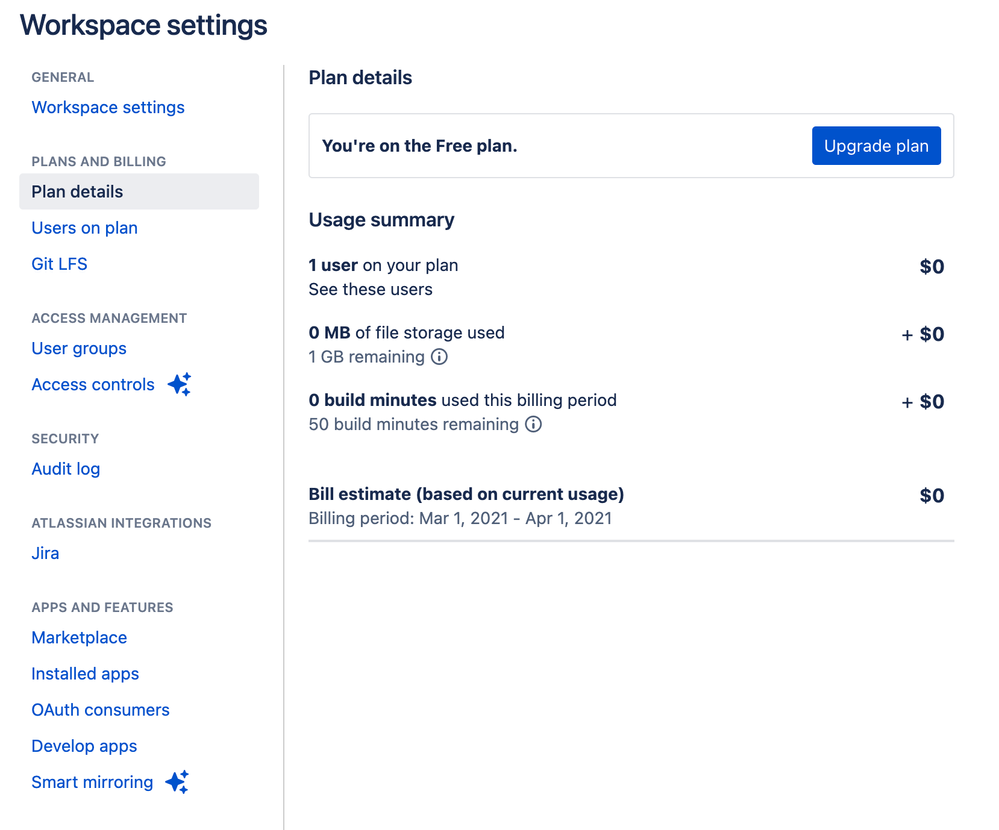The height and width of the screenshot is (830, 999).
Task: Open the Jira integration settings
Action: [45, 553]
